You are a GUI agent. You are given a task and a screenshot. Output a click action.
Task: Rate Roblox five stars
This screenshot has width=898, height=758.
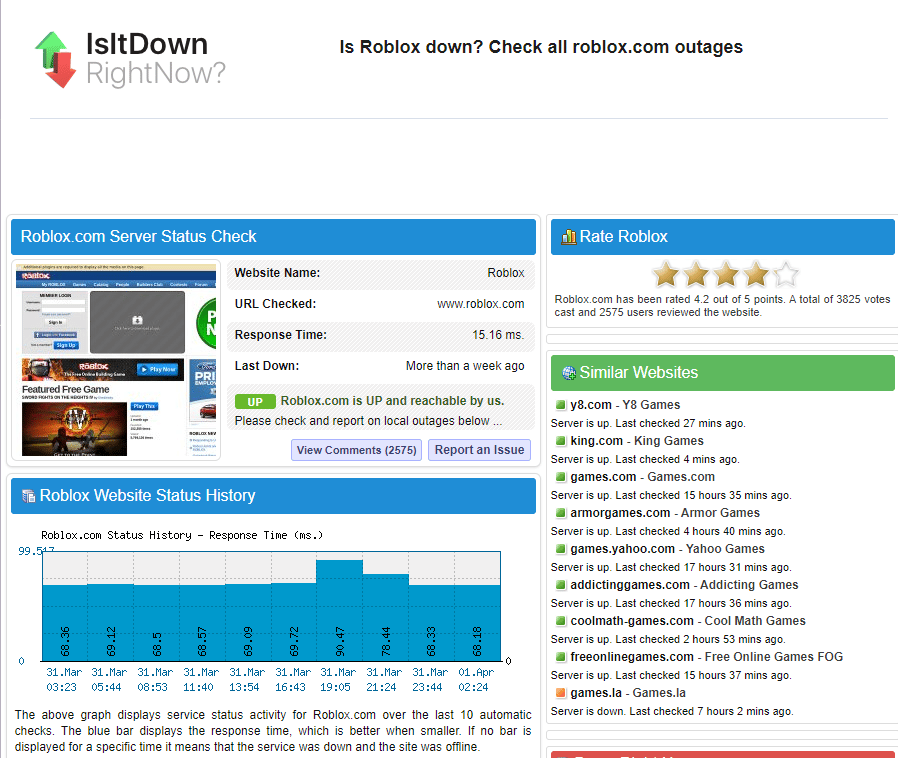pyautogui.click(x=785, y=274)
